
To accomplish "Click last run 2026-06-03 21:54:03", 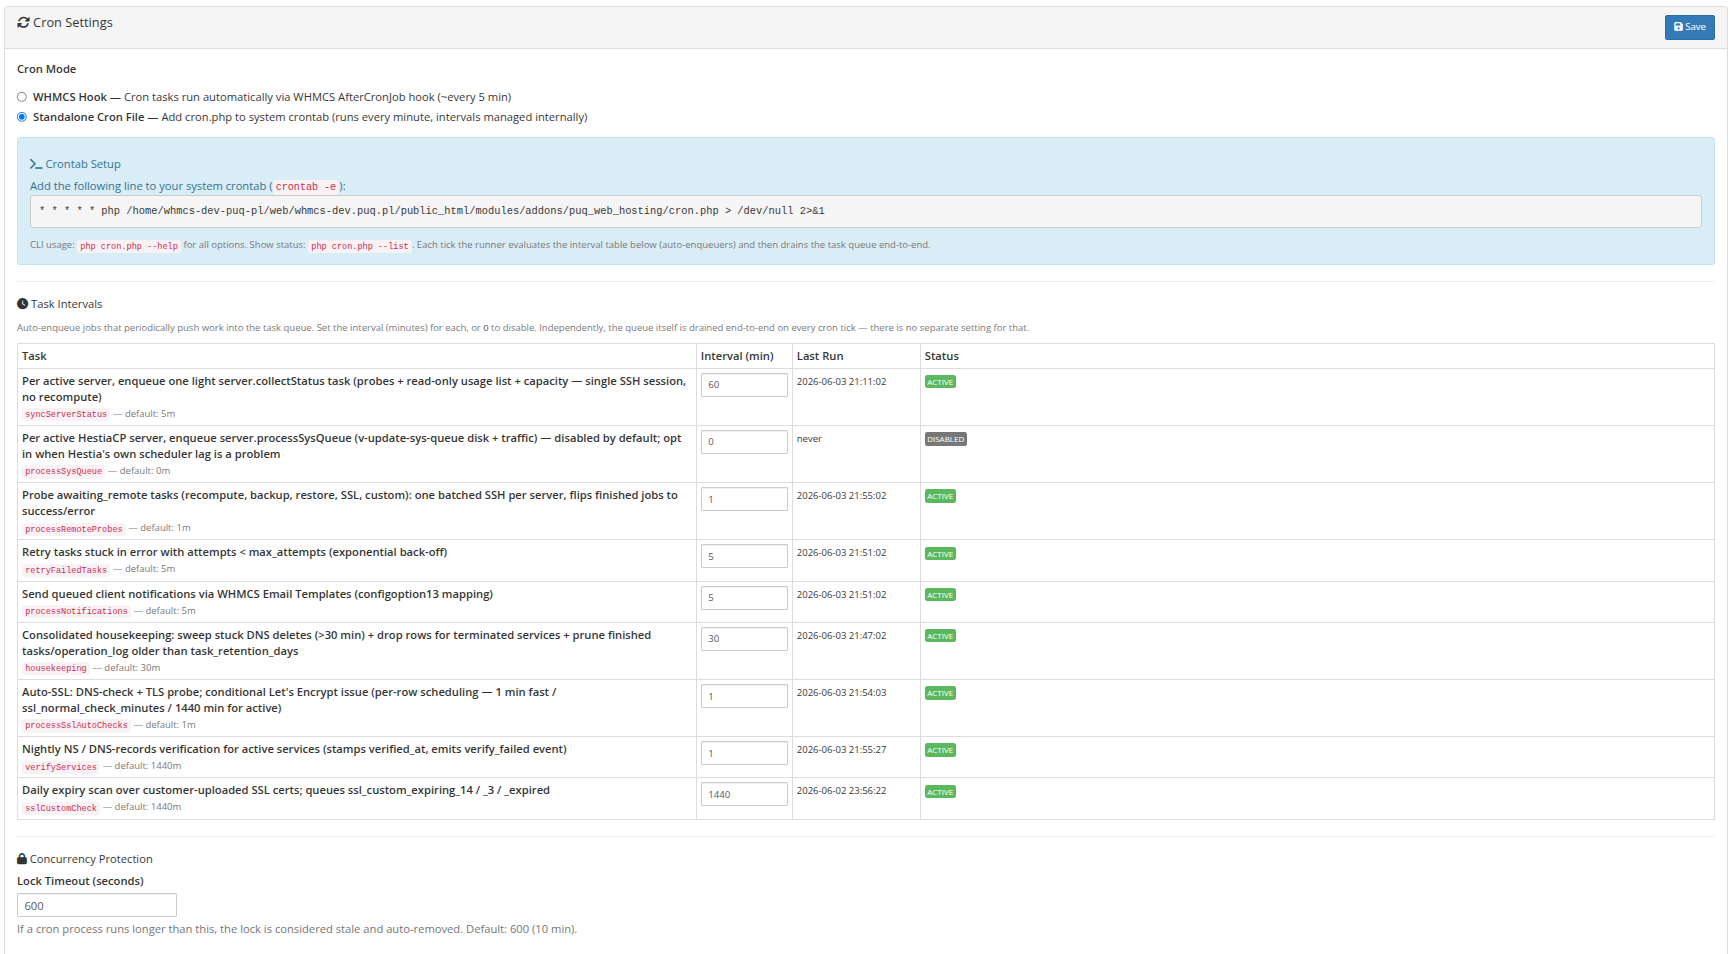I will (x=841, y=693).
